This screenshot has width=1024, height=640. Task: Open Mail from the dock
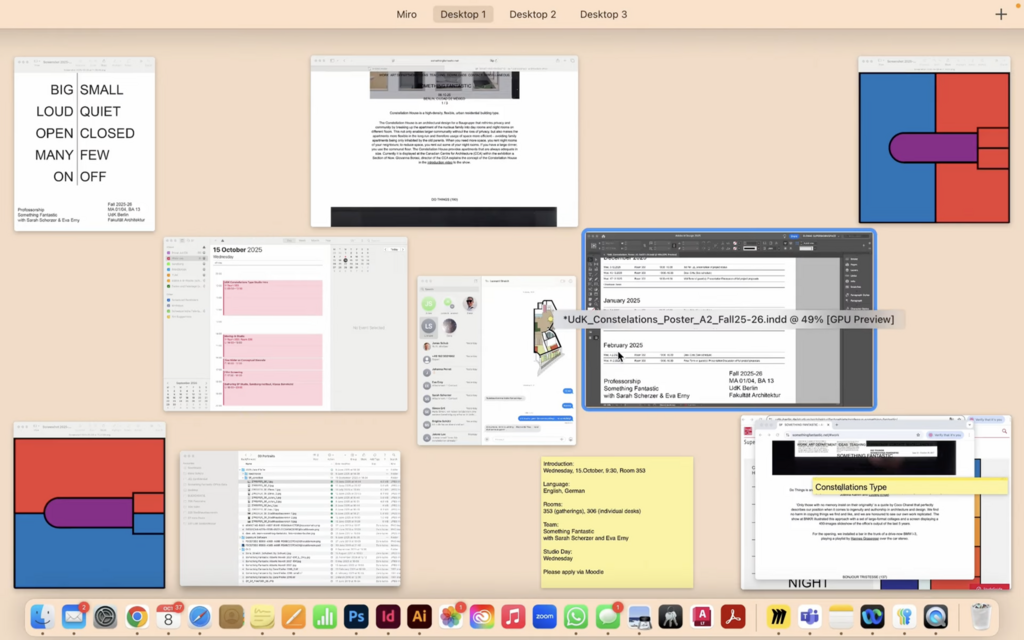(x=73, y=617)
